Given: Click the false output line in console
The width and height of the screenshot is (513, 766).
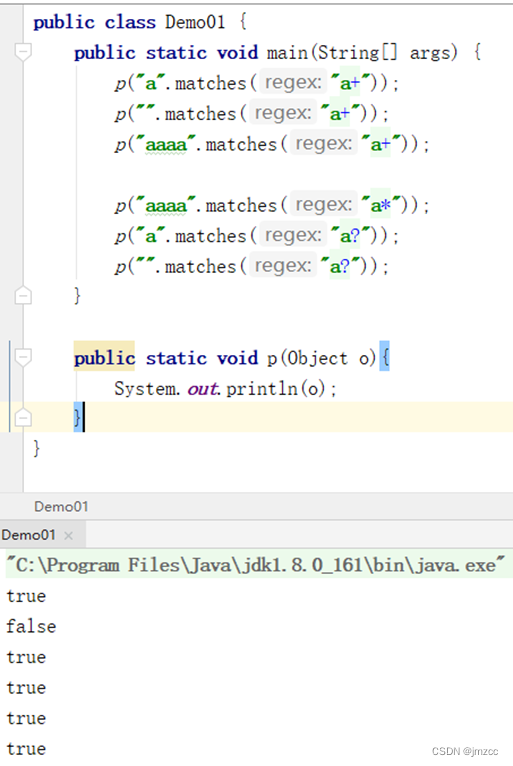Looking at the screenshot, I should [x=31, y=627].
